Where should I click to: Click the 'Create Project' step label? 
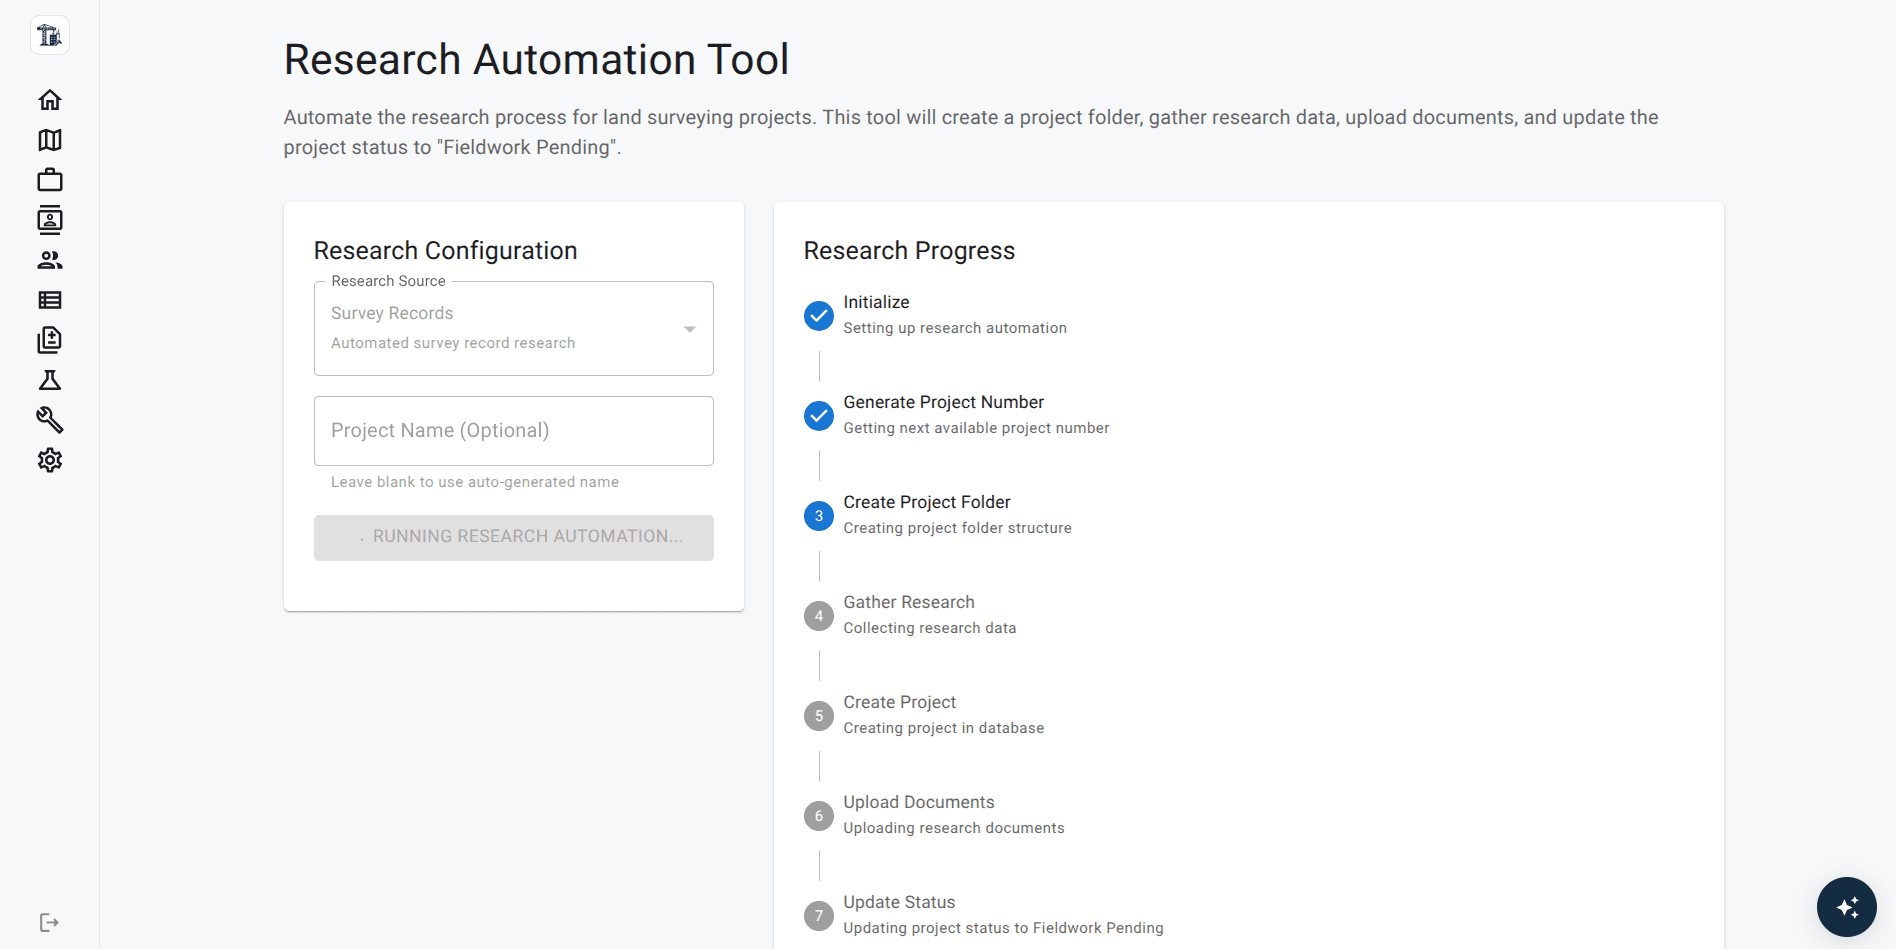point(900,702)
